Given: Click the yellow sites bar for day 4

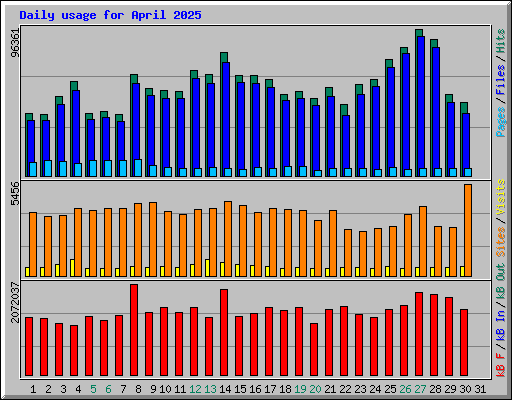Looking at the screenshot, I should coord(72,268).
